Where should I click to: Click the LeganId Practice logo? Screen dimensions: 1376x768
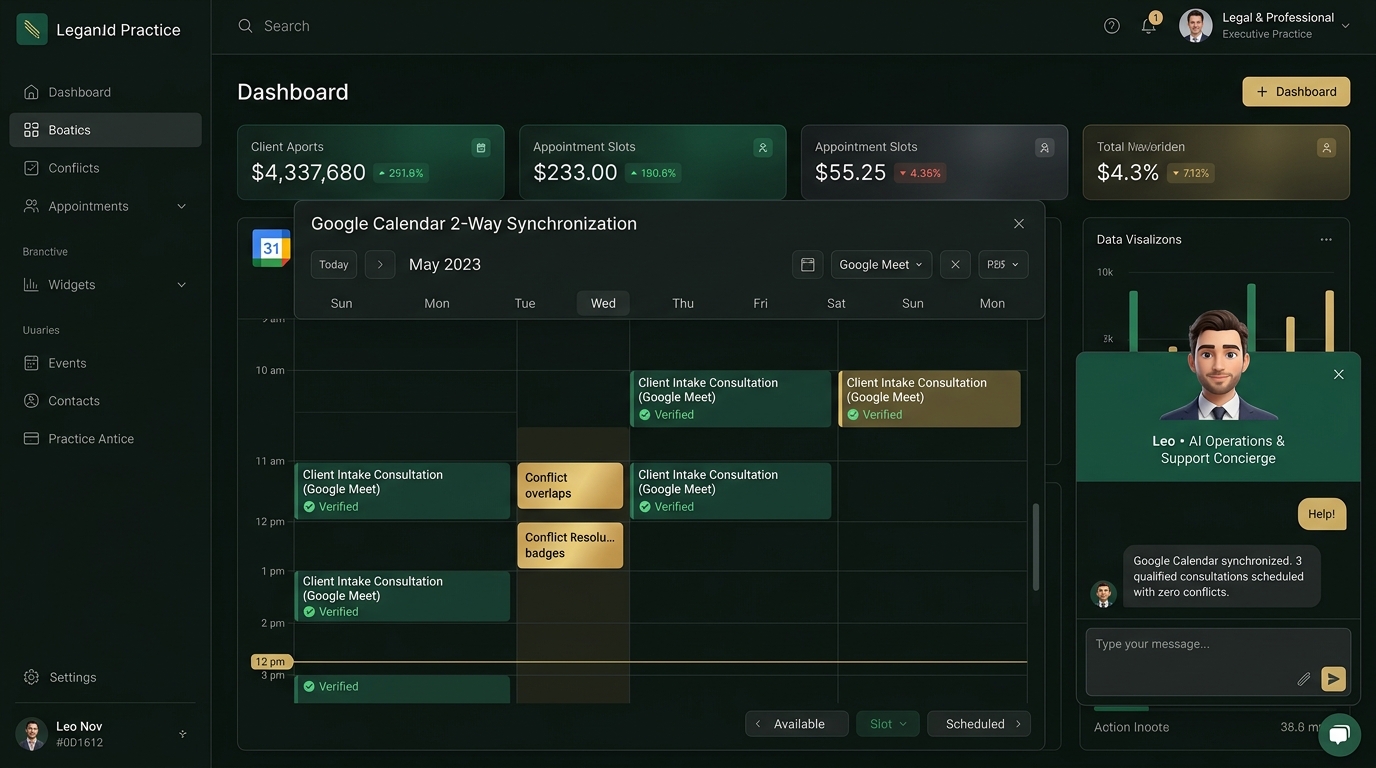pos(32,29)
